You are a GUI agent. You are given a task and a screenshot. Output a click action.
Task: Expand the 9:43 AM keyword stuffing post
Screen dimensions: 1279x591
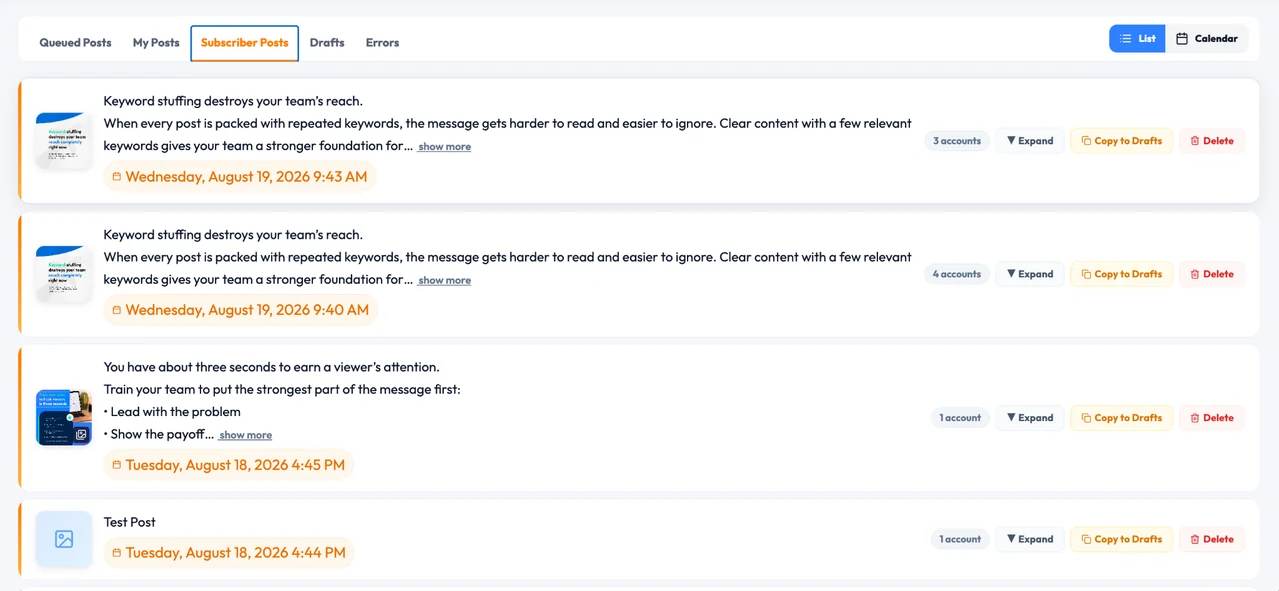[1029, 141]
